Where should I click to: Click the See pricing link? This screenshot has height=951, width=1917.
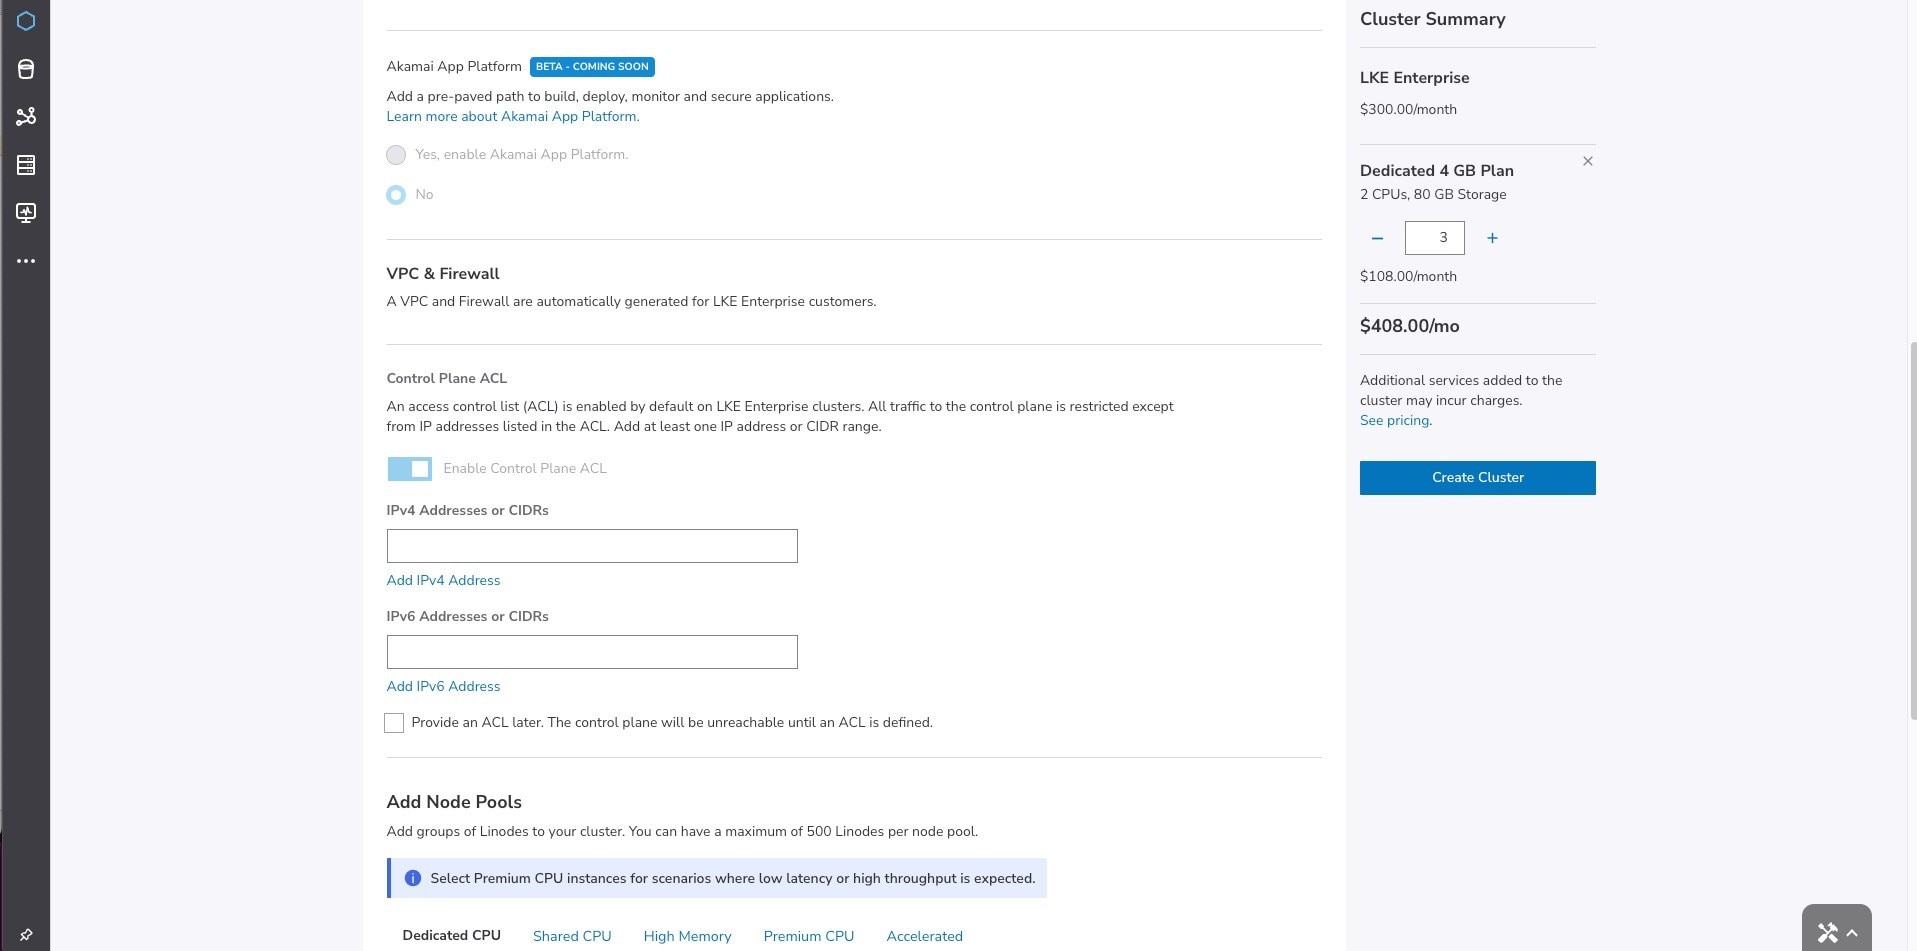1394,420
